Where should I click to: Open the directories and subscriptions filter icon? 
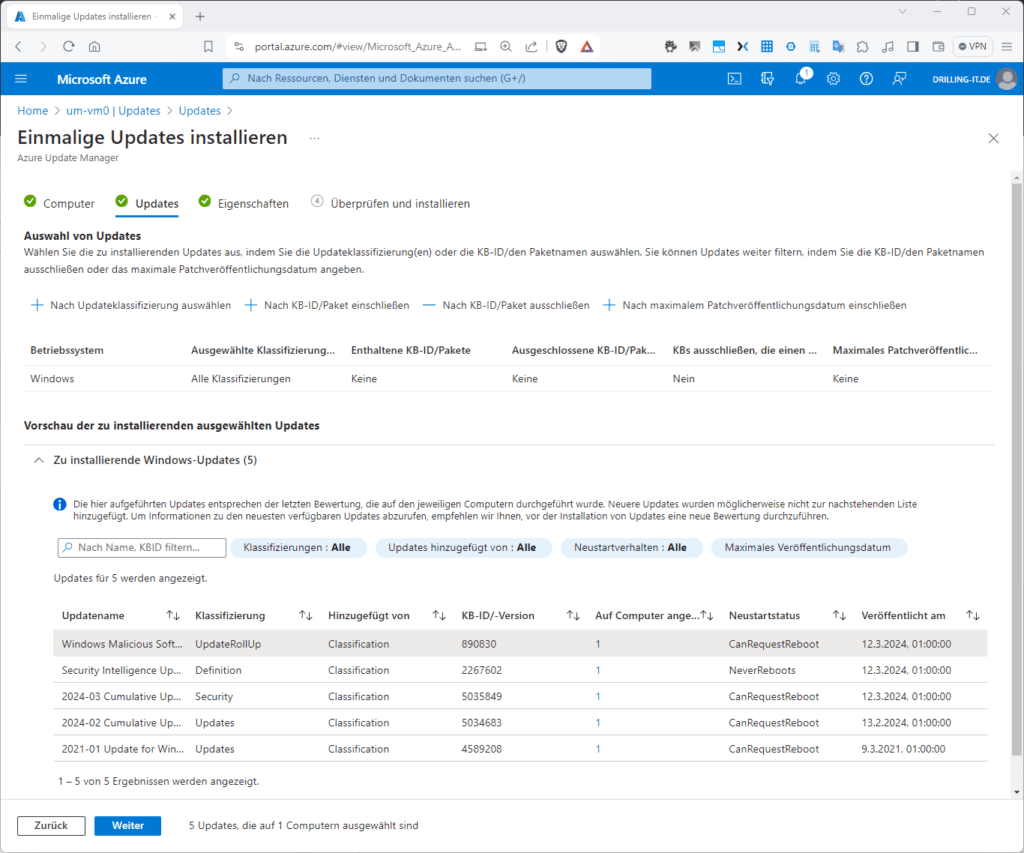point(767,79)
